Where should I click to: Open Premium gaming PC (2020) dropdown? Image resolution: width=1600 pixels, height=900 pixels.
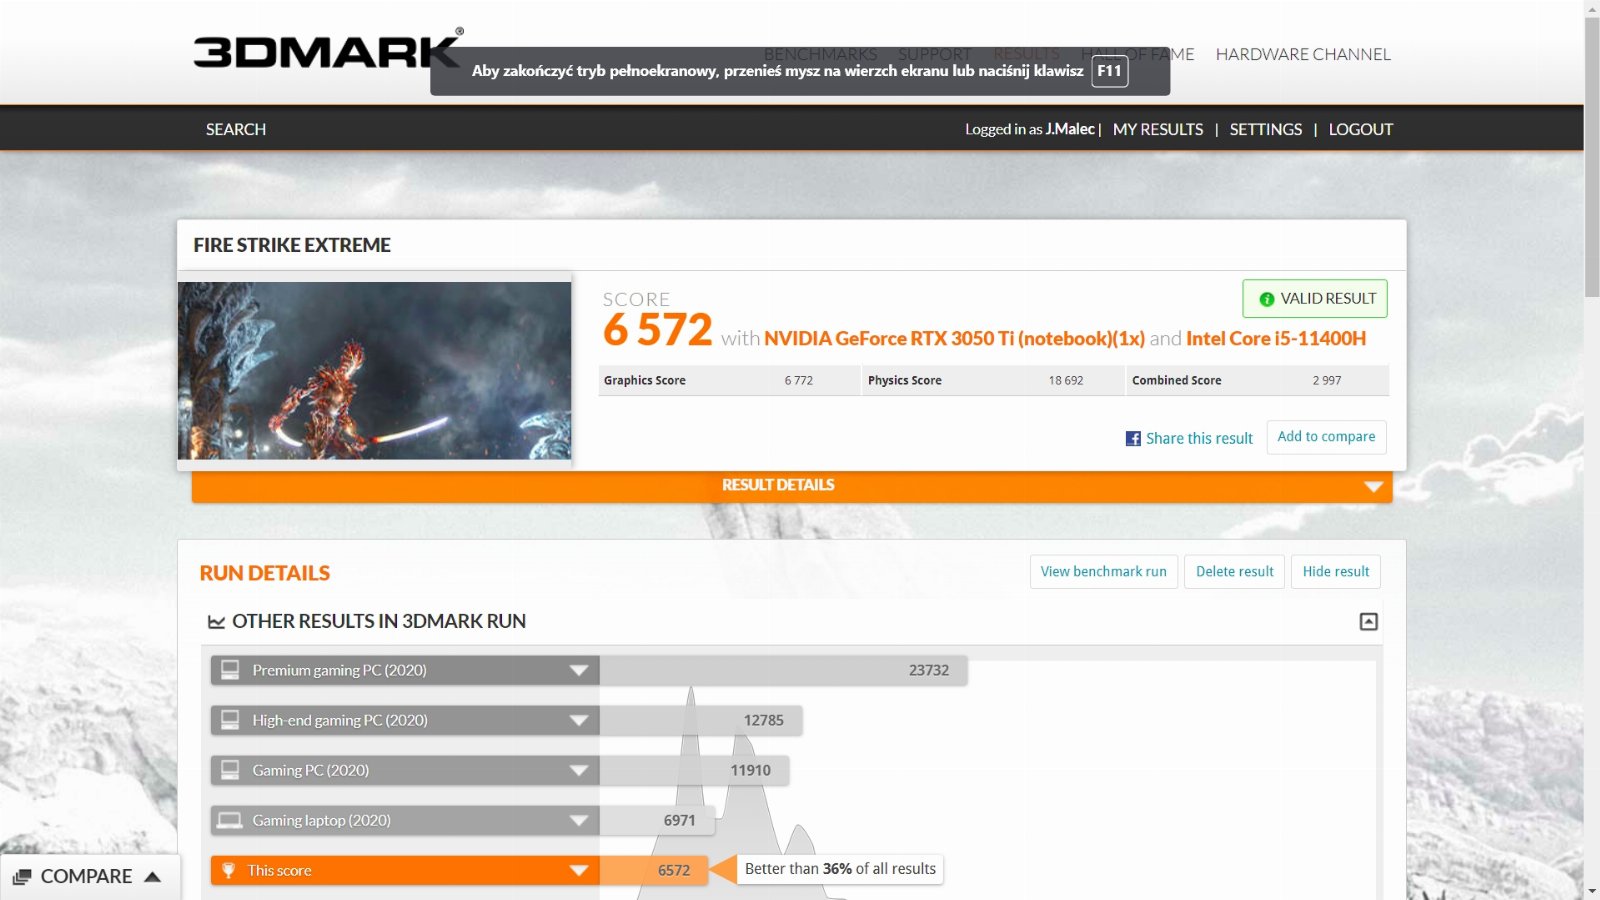578,670
